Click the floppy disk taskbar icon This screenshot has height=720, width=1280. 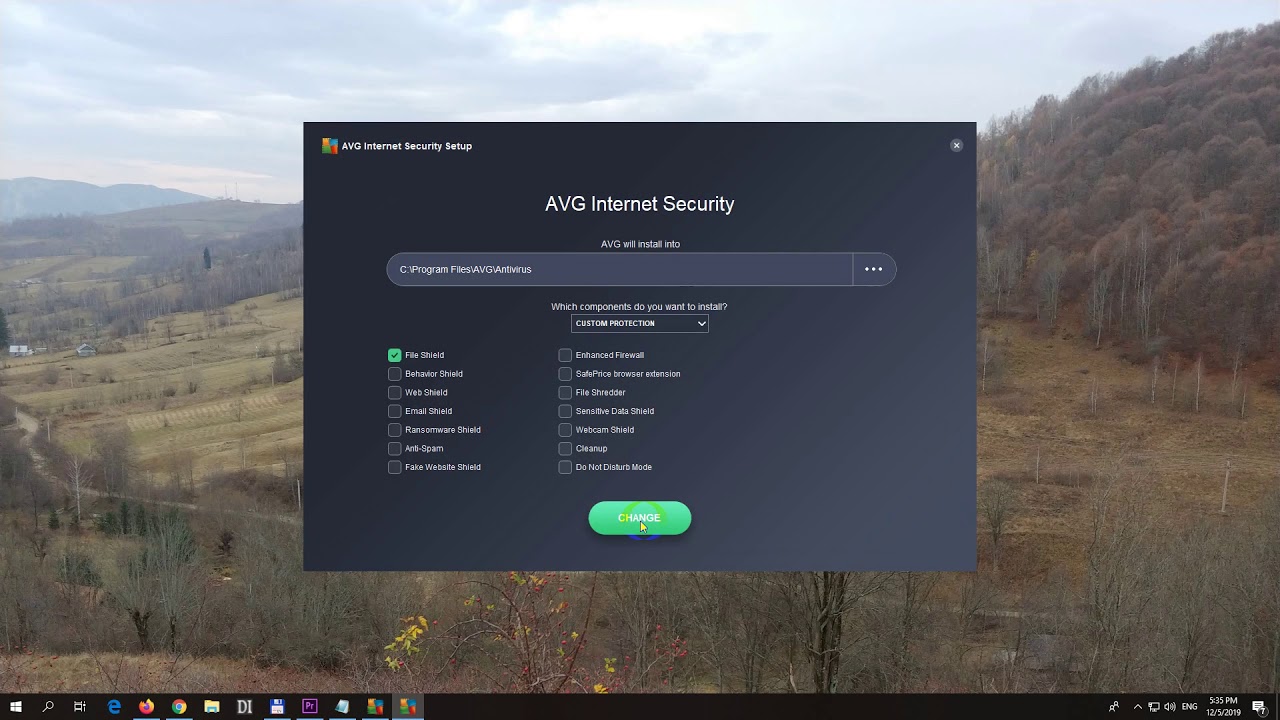(x=277, y=706)
